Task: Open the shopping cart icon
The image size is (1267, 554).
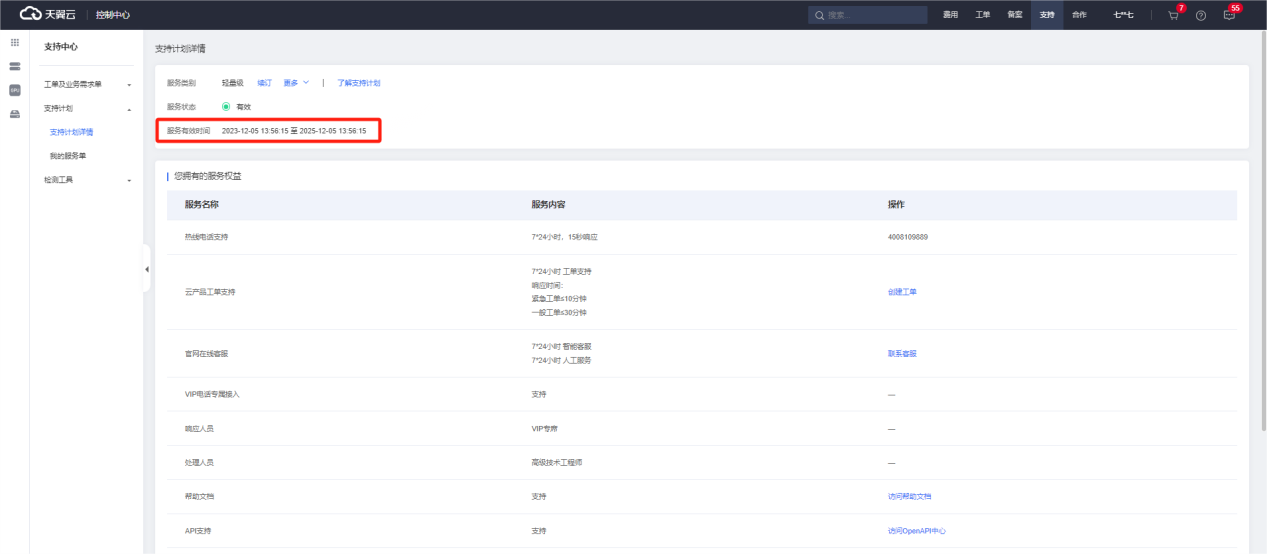Action: (x=1173, y=15)
